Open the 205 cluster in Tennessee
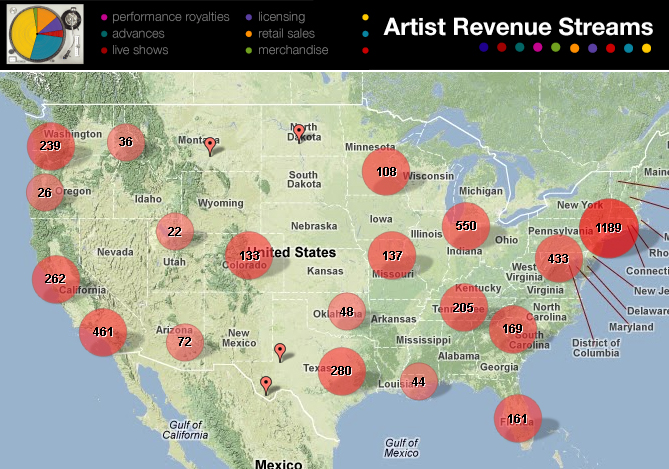Viewport: 669px width, 469px height. pos(463,307)
